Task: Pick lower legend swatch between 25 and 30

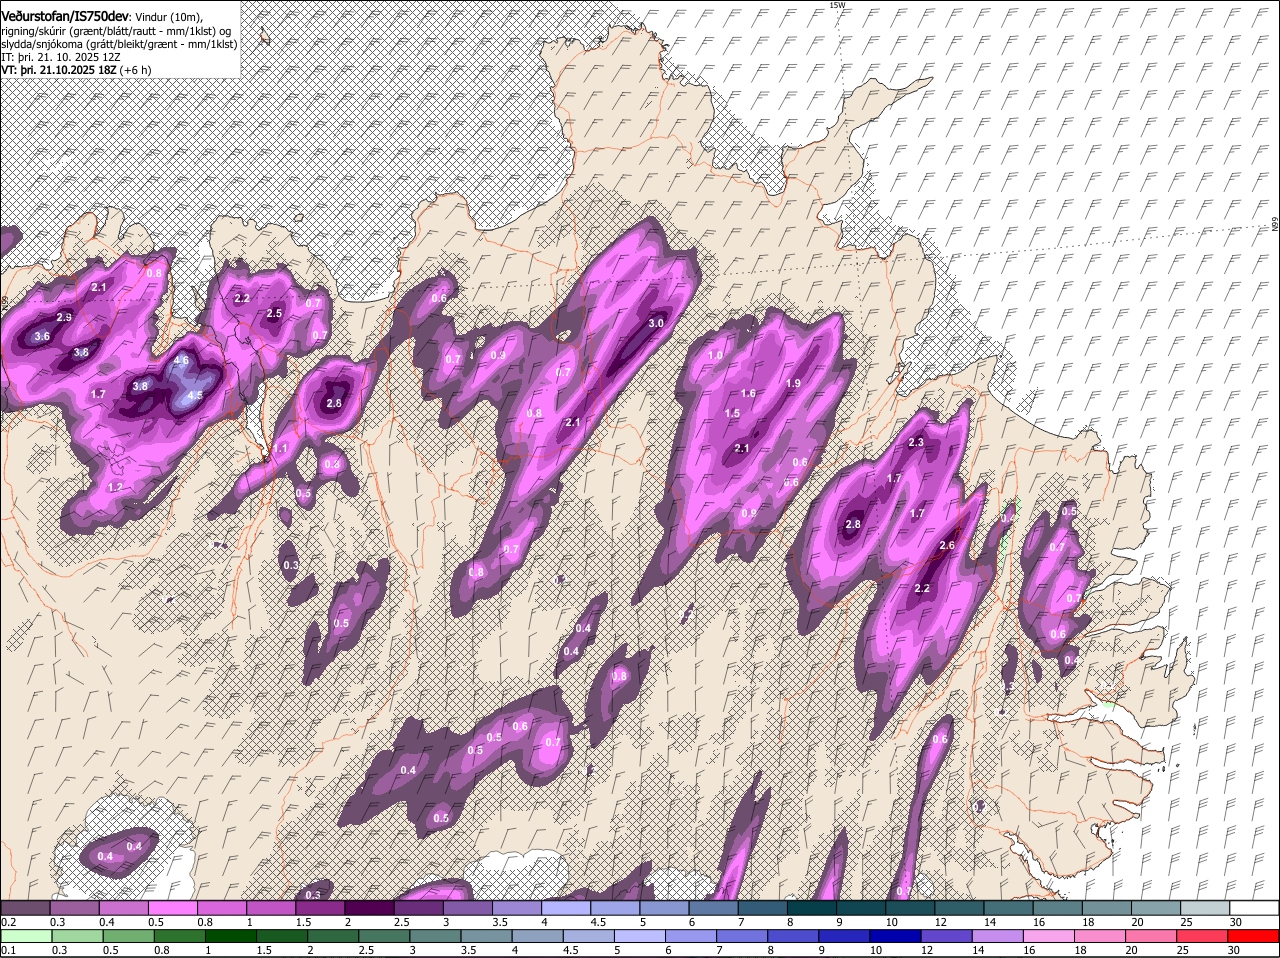Action: pos(1202,936)
